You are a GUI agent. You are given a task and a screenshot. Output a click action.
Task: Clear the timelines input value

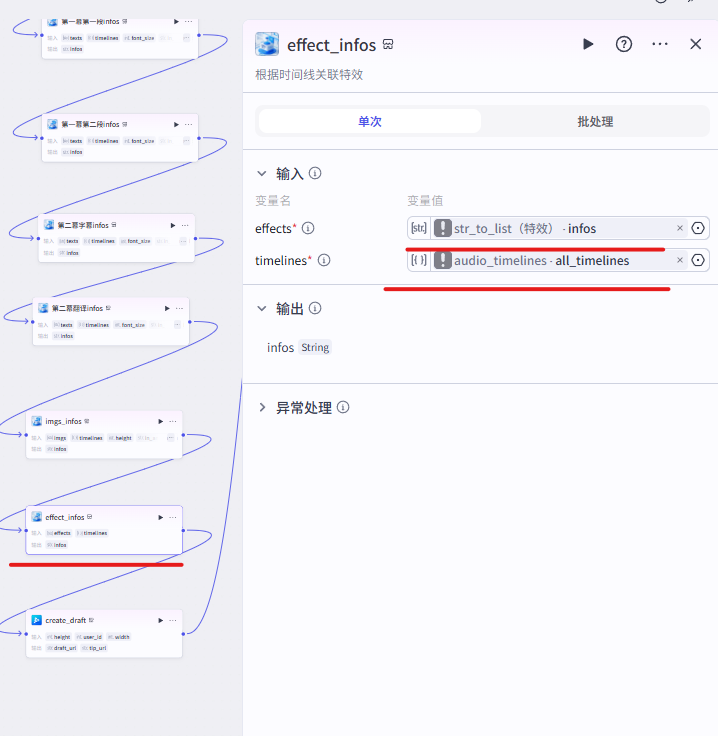(680, 260)
